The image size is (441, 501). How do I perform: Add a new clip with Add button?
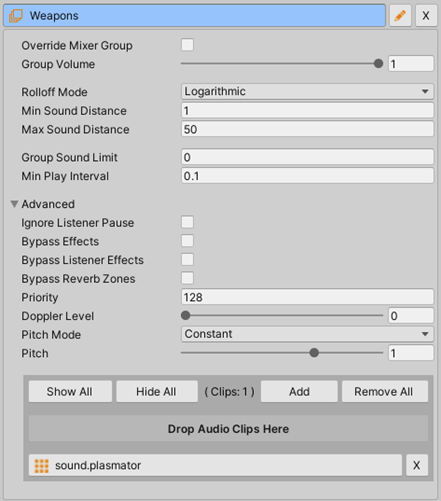pos(299,391)
